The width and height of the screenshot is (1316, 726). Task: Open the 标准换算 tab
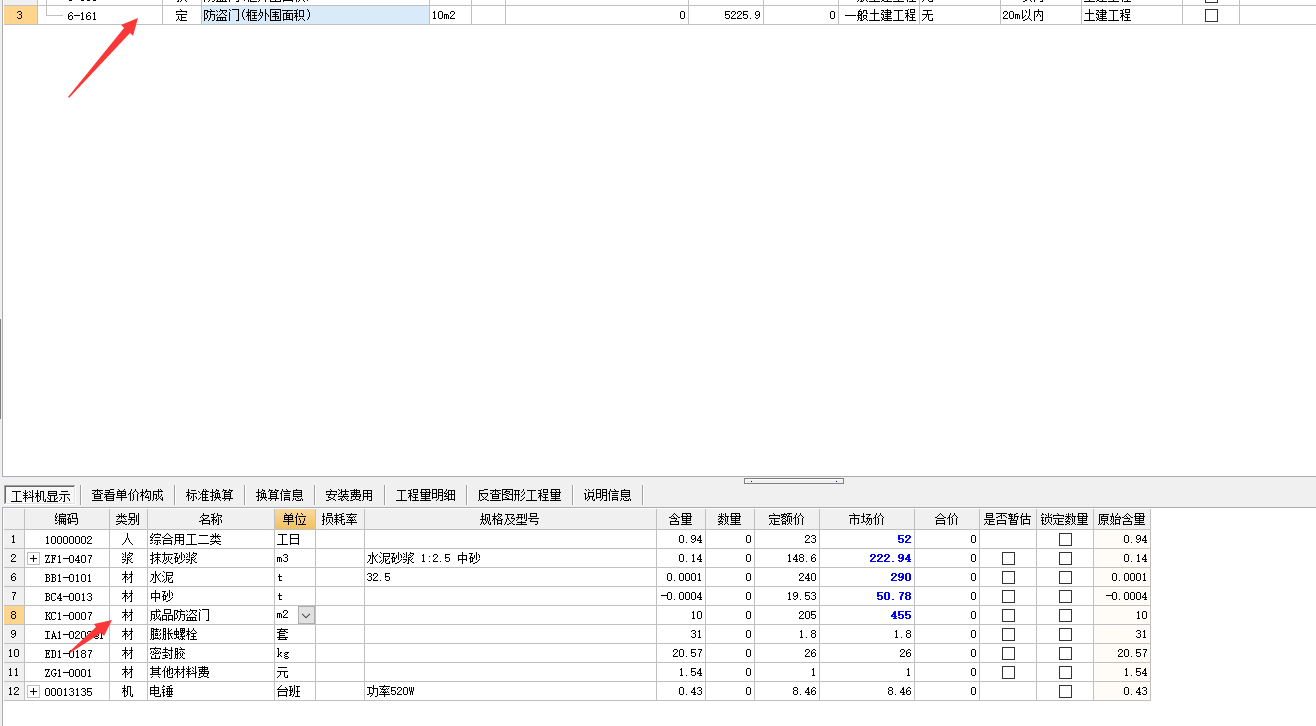click(x=209, y=495)
